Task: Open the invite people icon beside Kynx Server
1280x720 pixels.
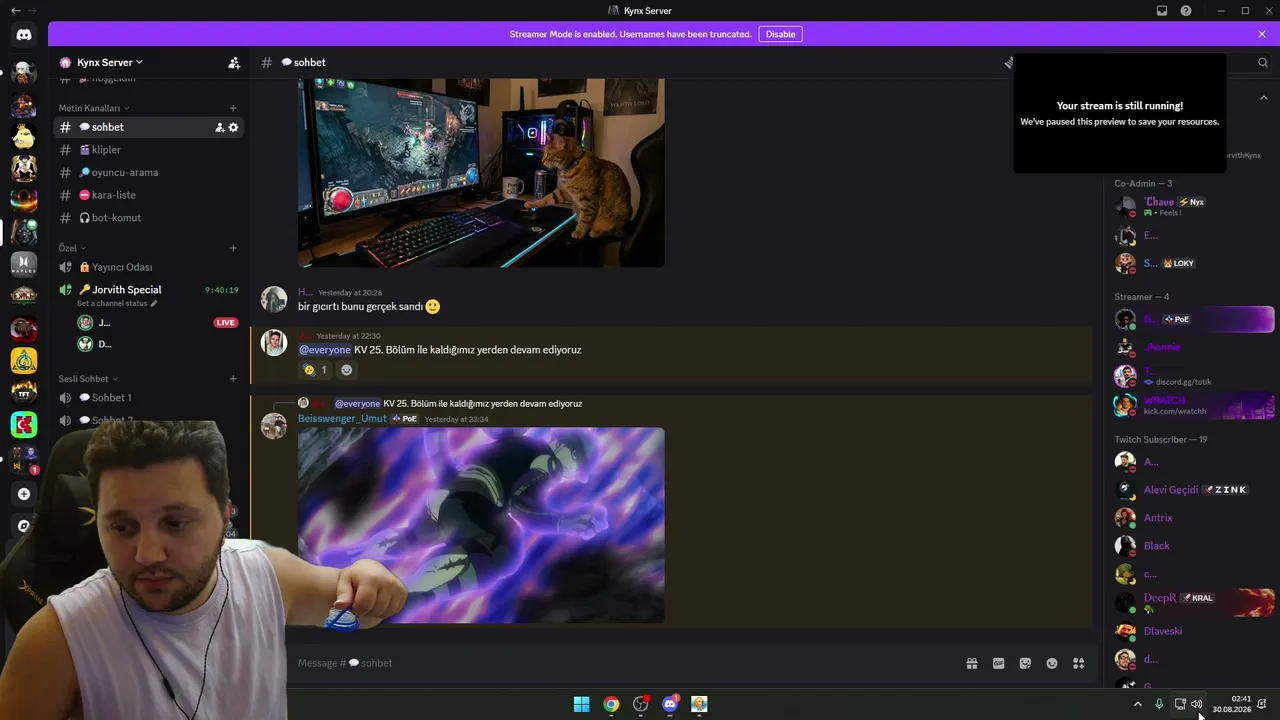Action: coord(234,62)
